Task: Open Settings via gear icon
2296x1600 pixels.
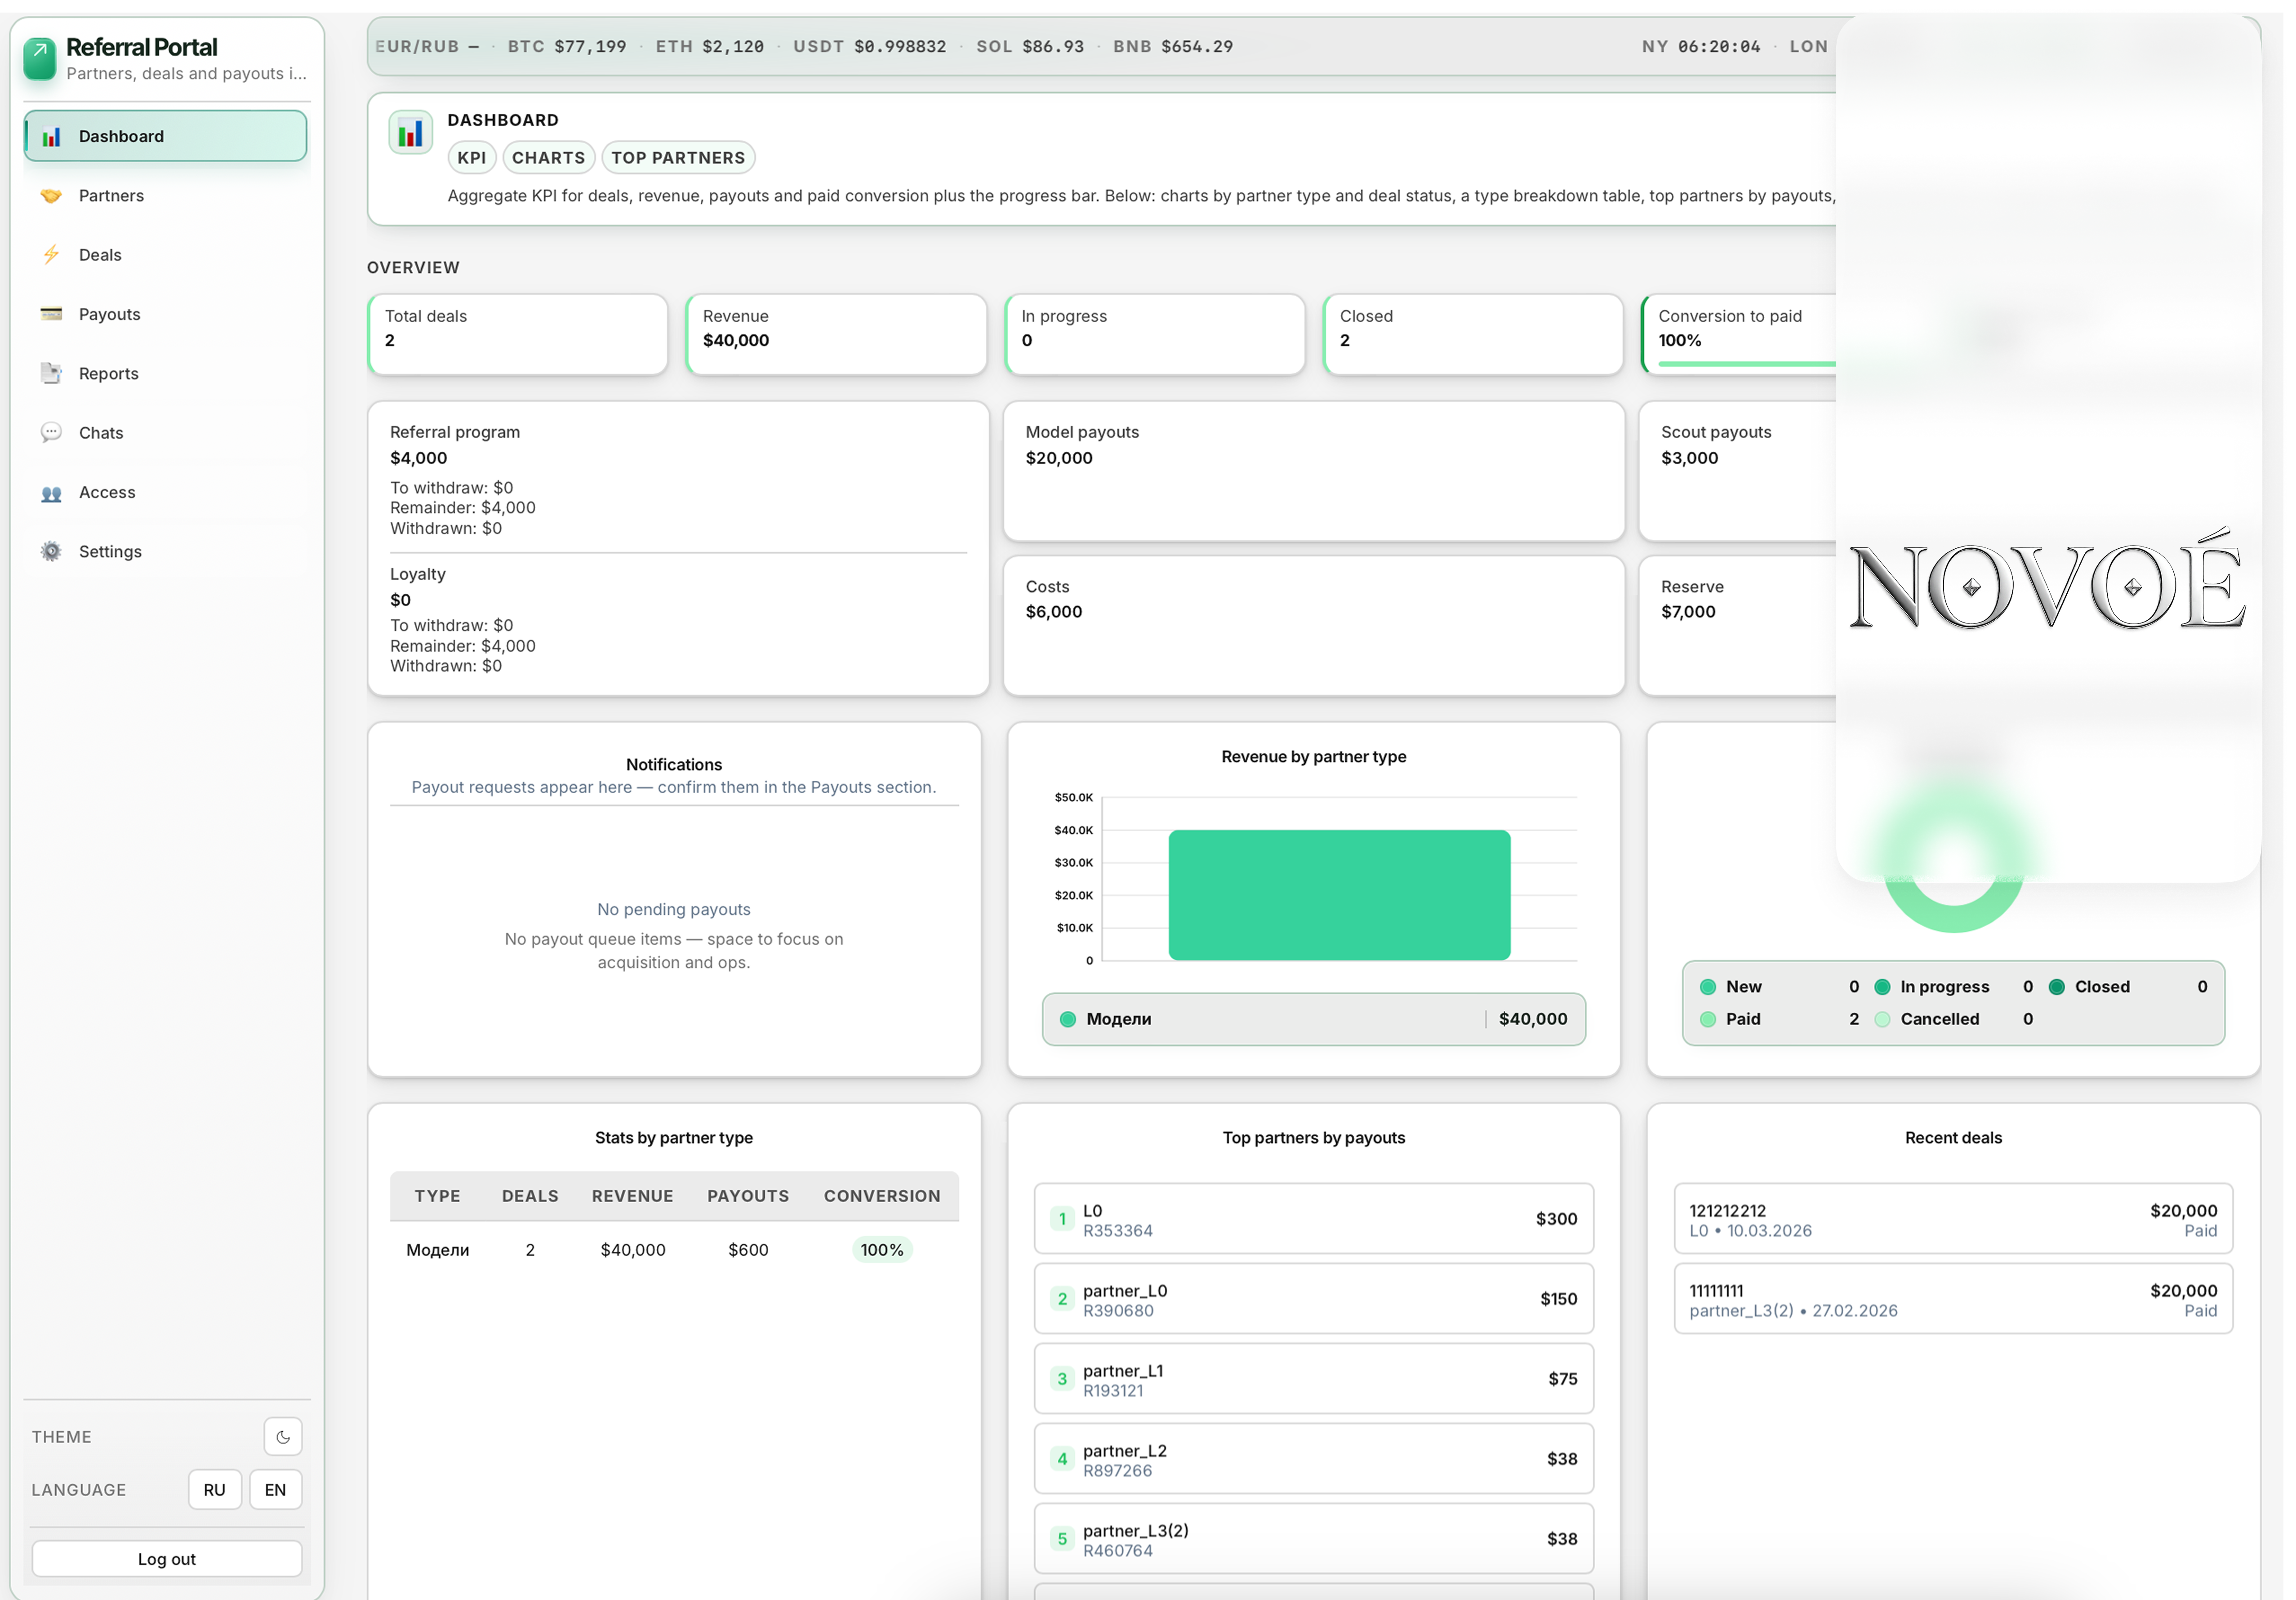Action: tap(51, 552)
